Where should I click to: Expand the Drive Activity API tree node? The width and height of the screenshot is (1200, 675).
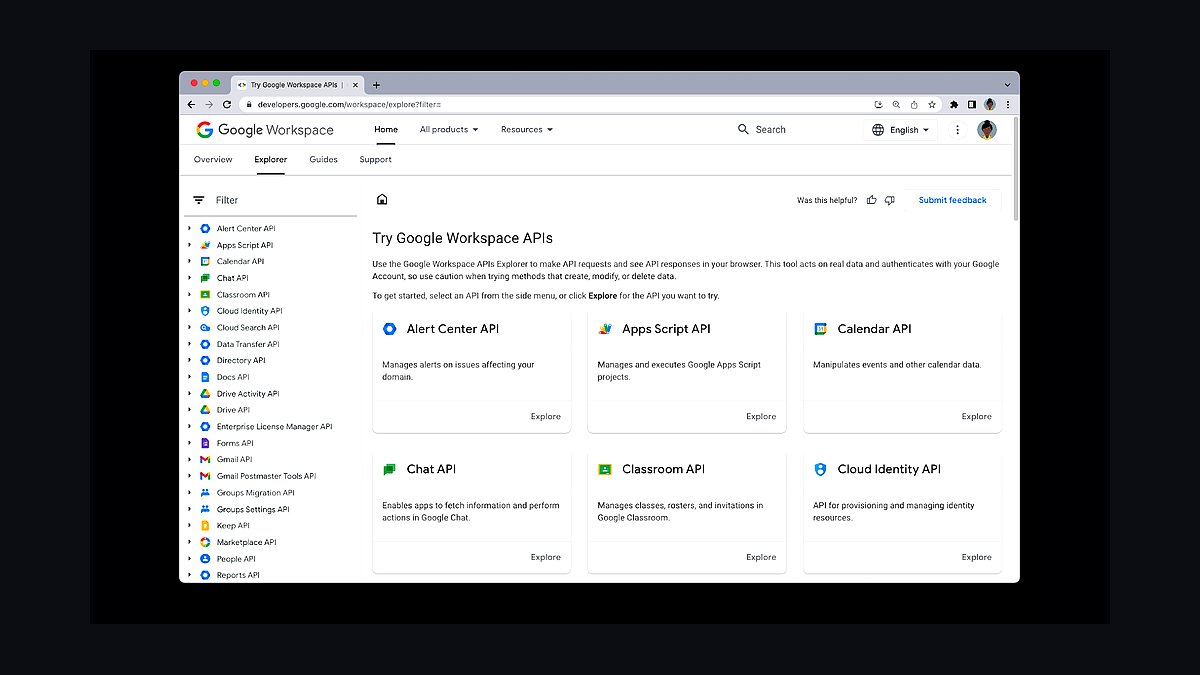tap(189, 394)
